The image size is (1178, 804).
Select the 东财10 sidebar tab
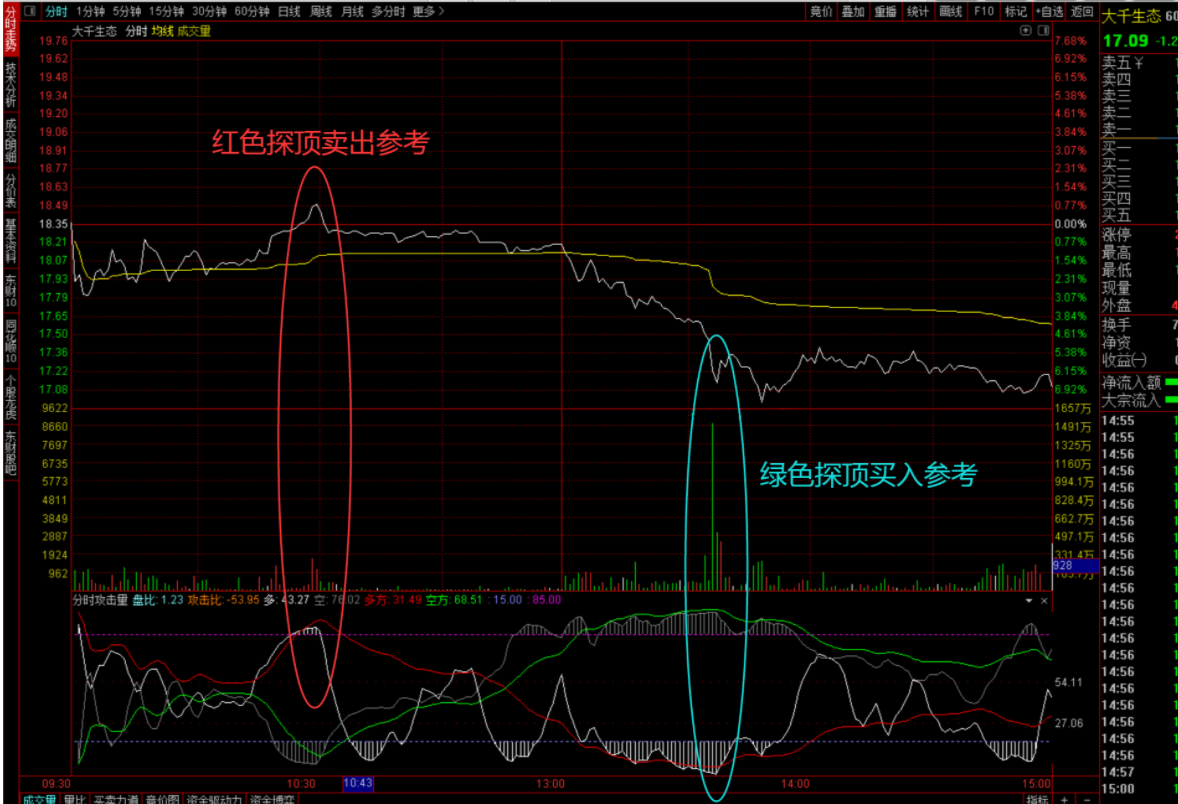click(x=11, y=292)
